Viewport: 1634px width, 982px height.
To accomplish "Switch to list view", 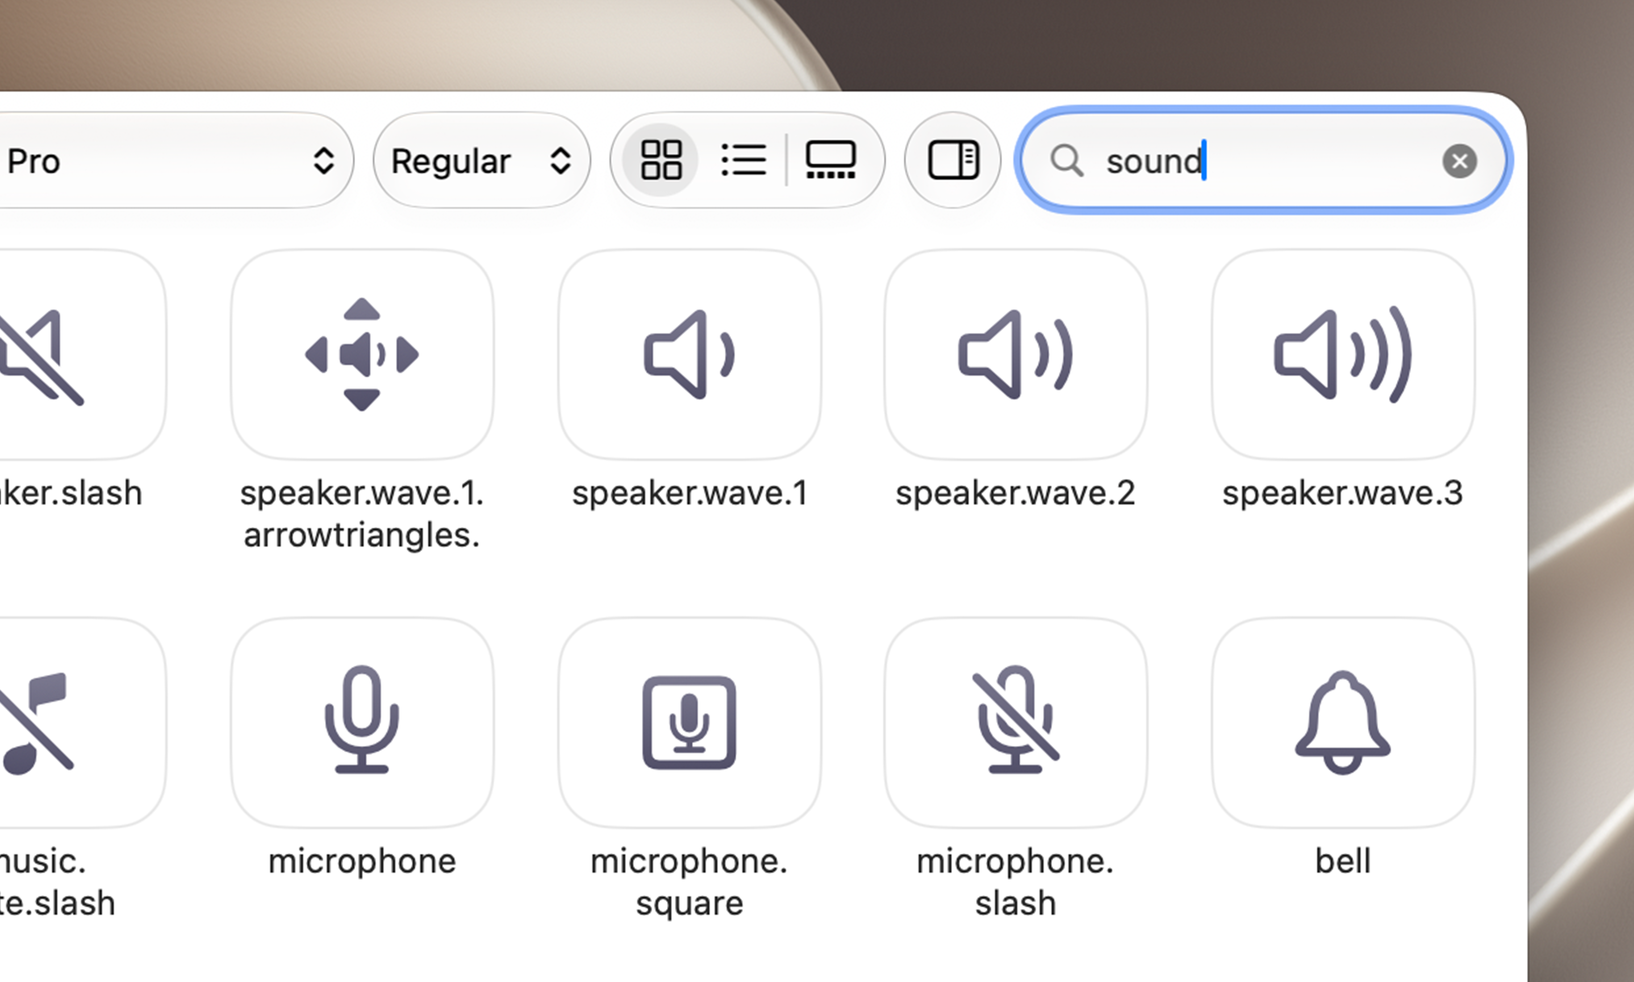I will pos(743,160).
